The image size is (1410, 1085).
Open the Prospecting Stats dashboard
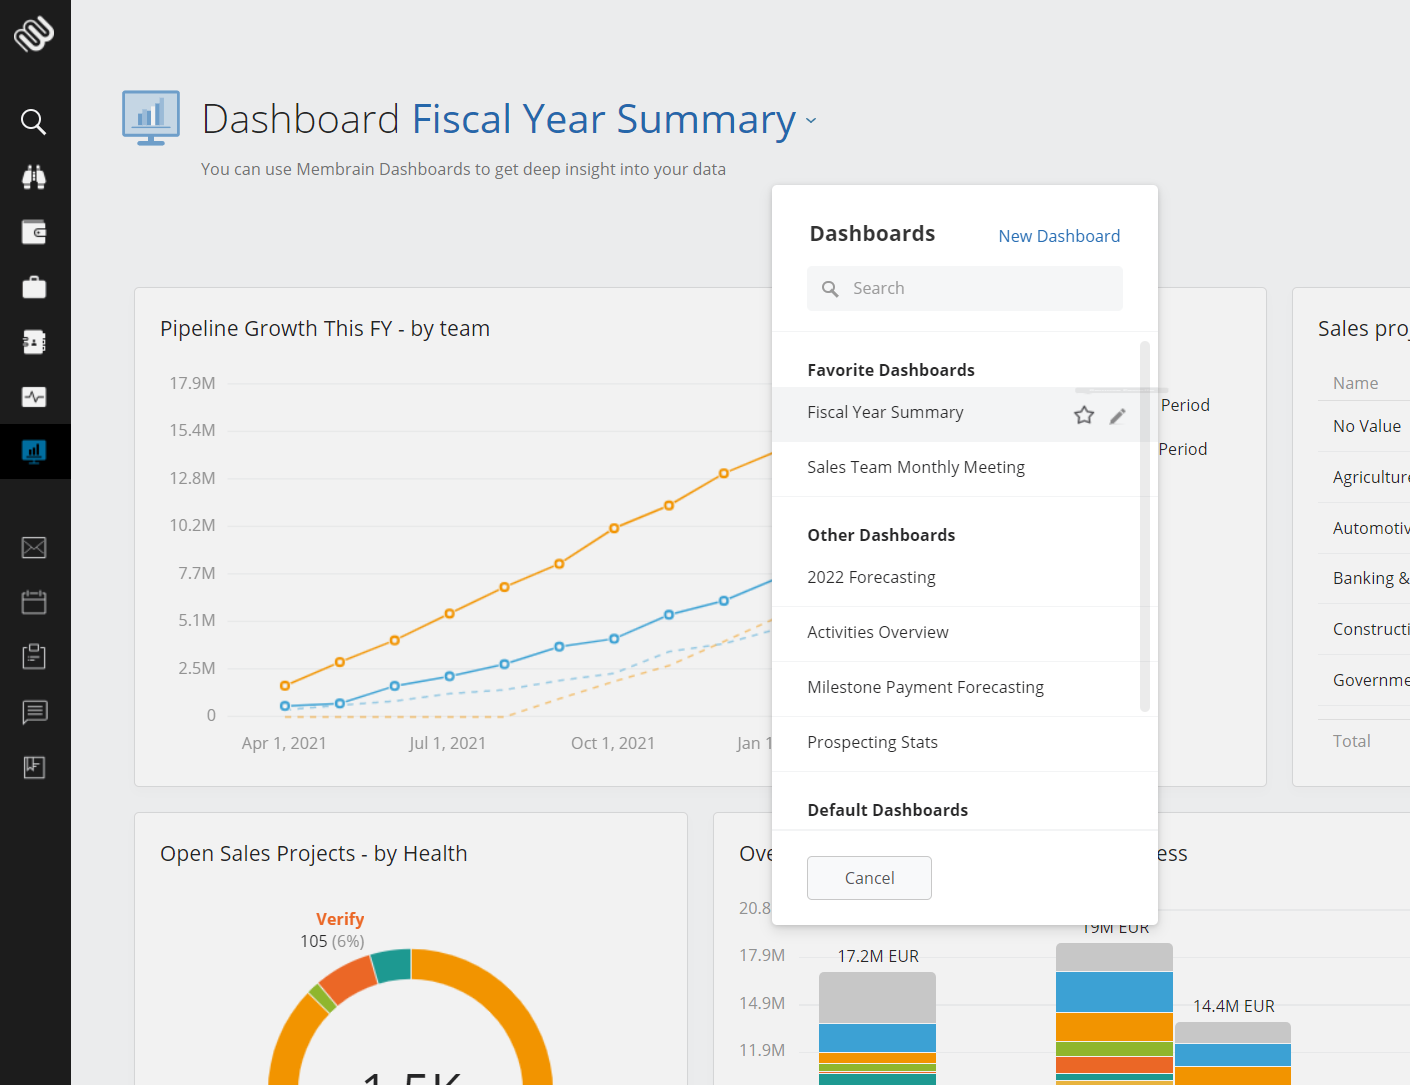[x=956, y=744]
